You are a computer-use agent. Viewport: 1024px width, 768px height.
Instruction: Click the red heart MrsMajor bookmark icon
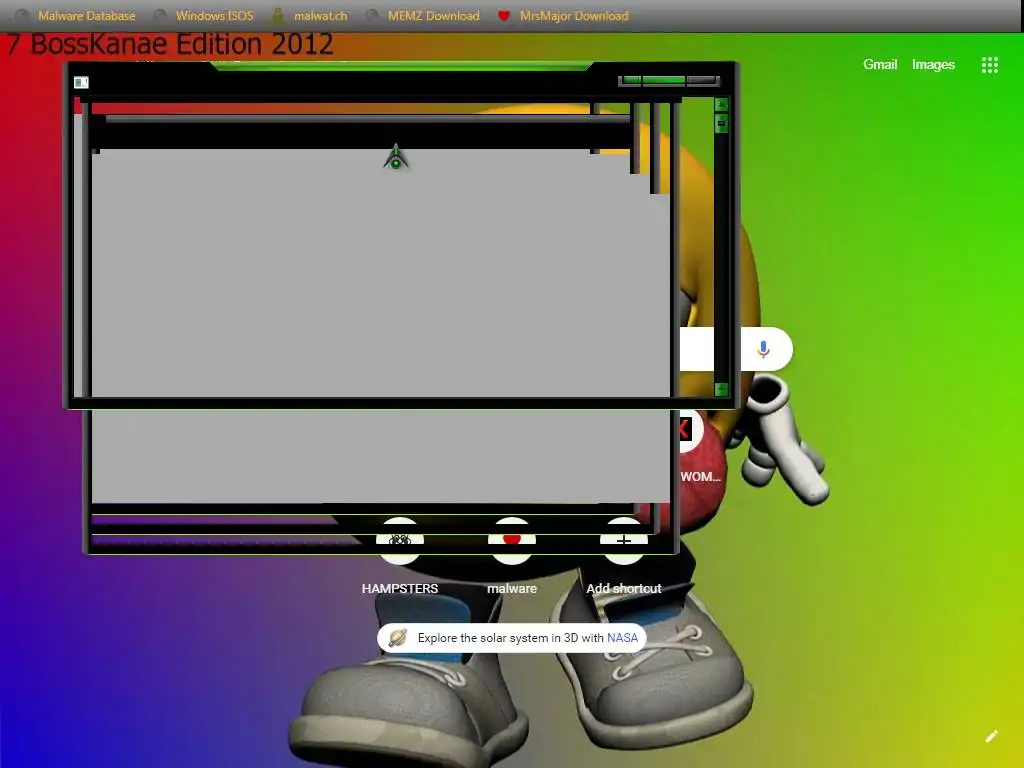click(x=504, y=16)
